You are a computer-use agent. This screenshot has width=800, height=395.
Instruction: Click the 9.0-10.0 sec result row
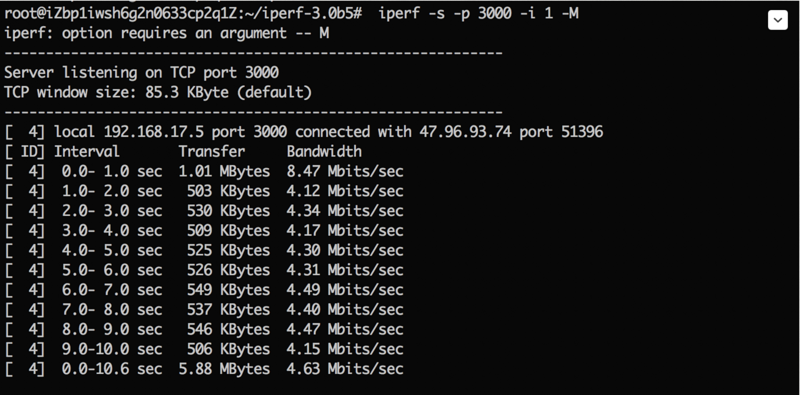(204, 350)
